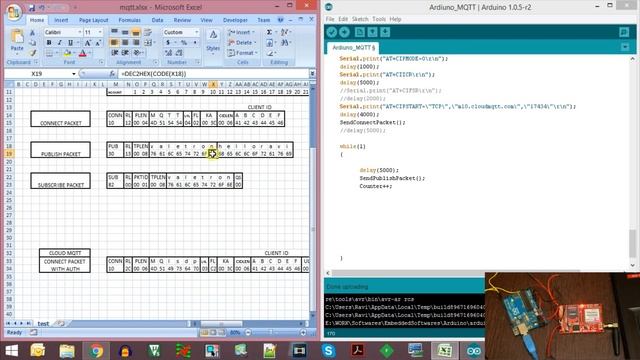The image size is (640, 360).
Task: Select the 'test' sheet tab
Action: 43,324
